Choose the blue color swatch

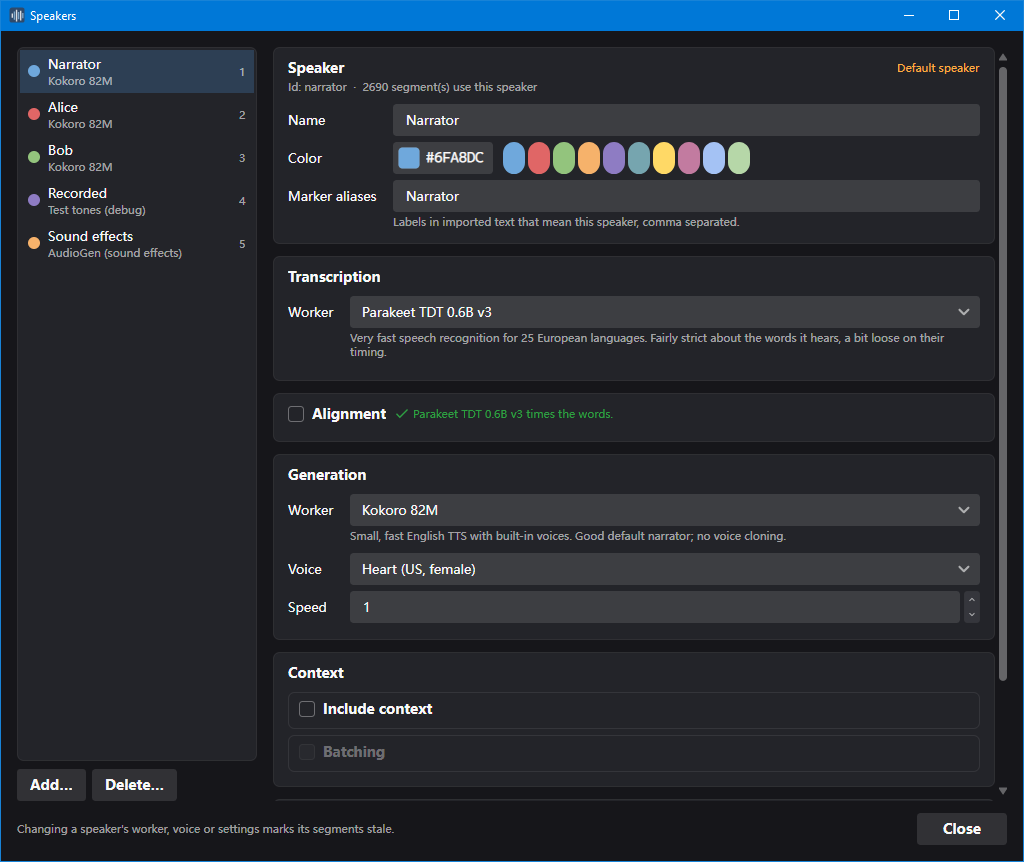click(x=514, y=158)
